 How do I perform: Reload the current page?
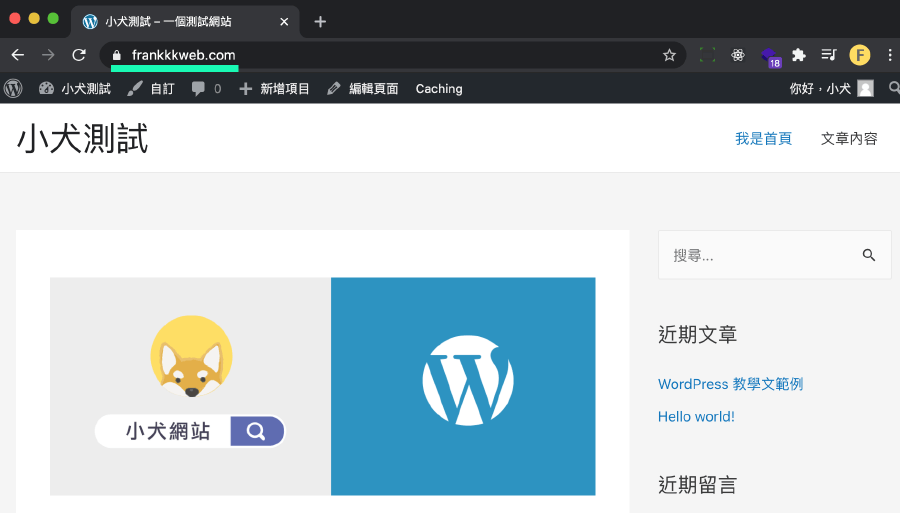[x=79, y=55]
